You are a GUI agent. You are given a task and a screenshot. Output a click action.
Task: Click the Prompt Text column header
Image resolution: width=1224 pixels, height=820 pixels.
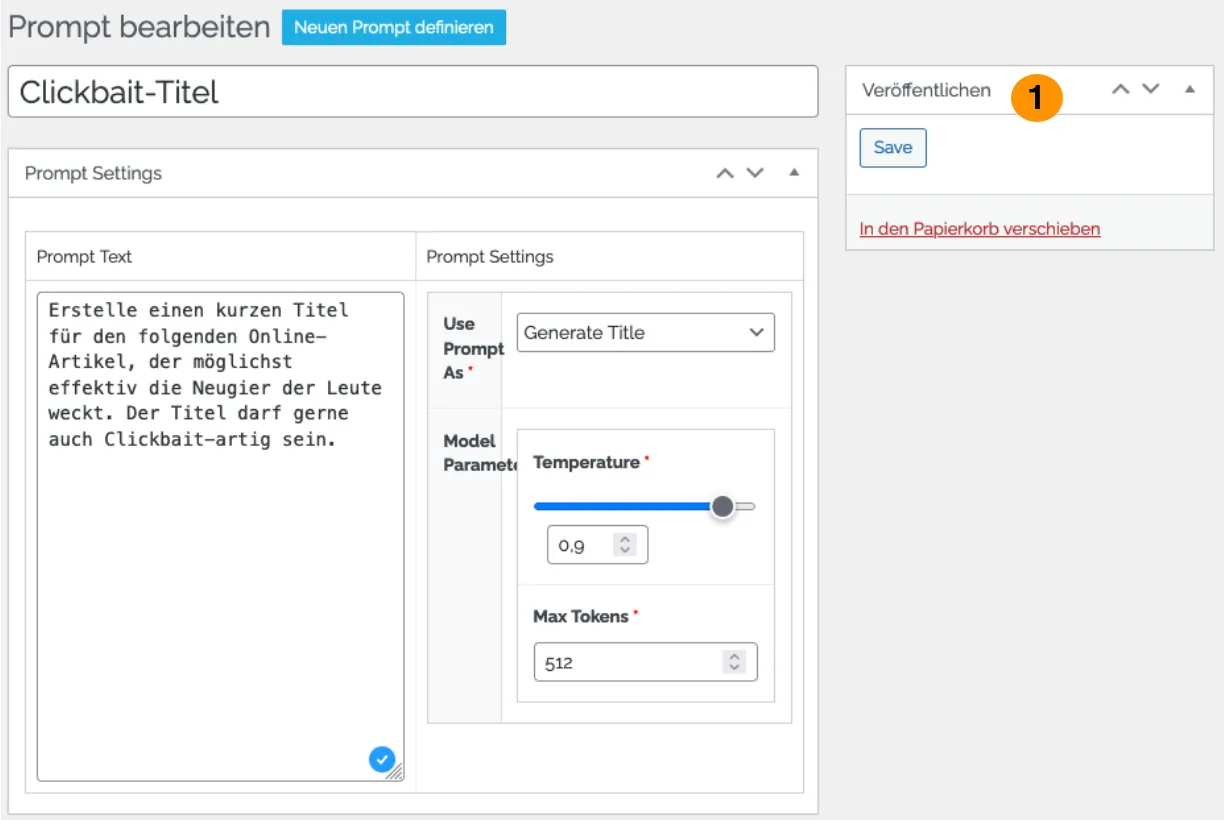84,257
